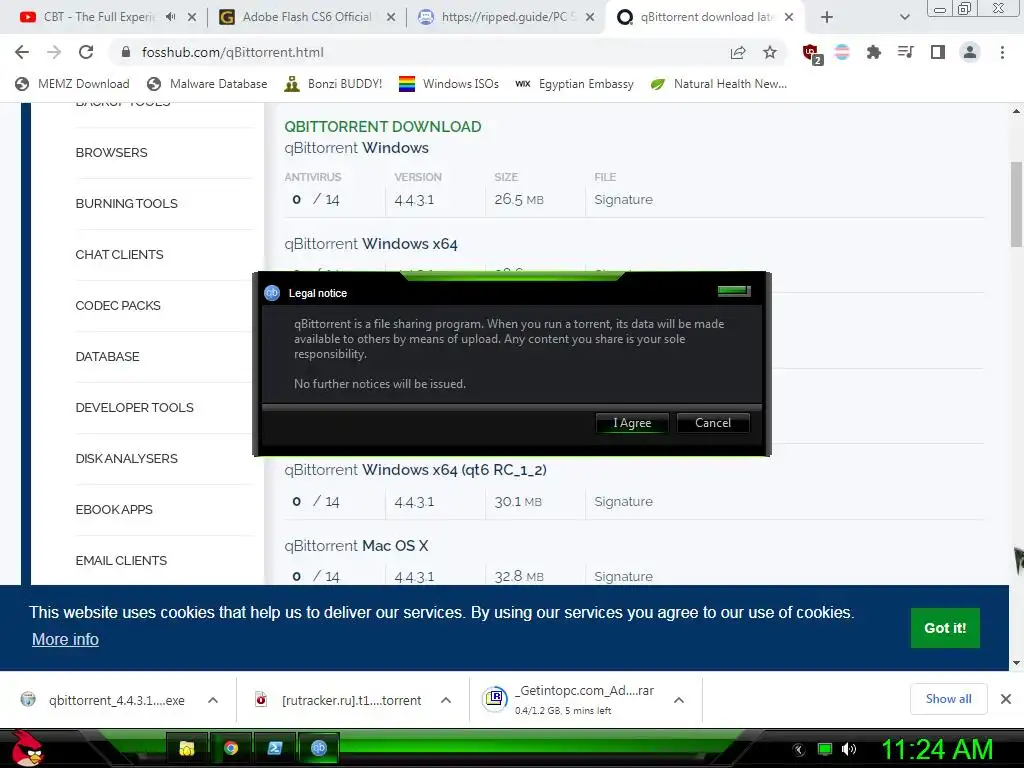This screenshot has width=1024, height=768.
Task: Open the Windows ISOs bookmark
Action: click(x=449, y=84)
